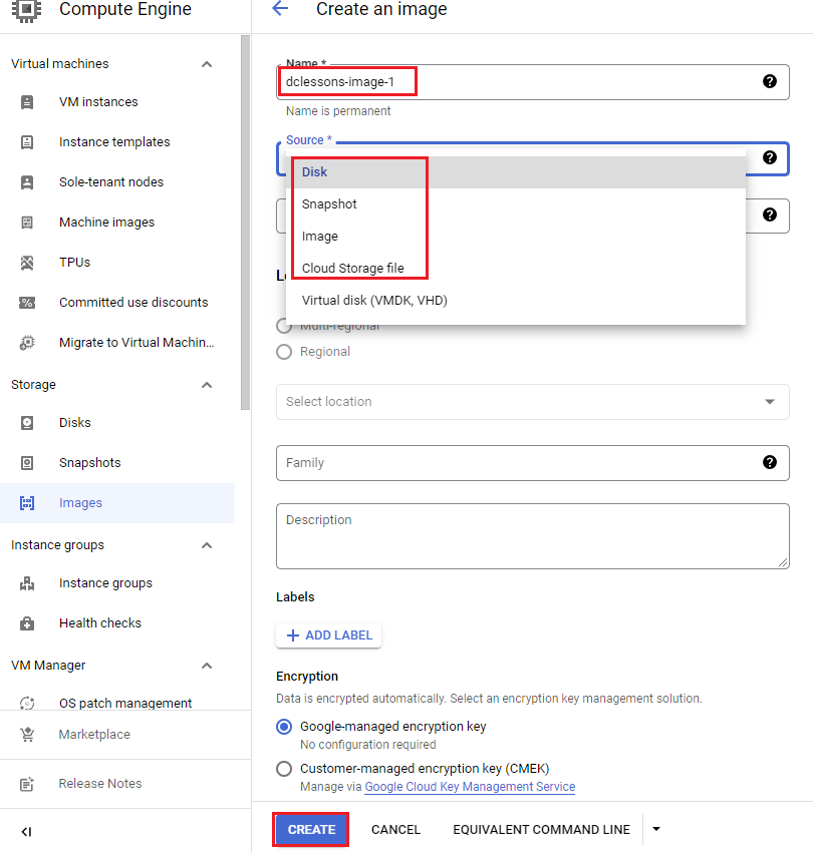
Task: Open the Equivalent Command Line dropdown arrow
Action: click(656, 829)
